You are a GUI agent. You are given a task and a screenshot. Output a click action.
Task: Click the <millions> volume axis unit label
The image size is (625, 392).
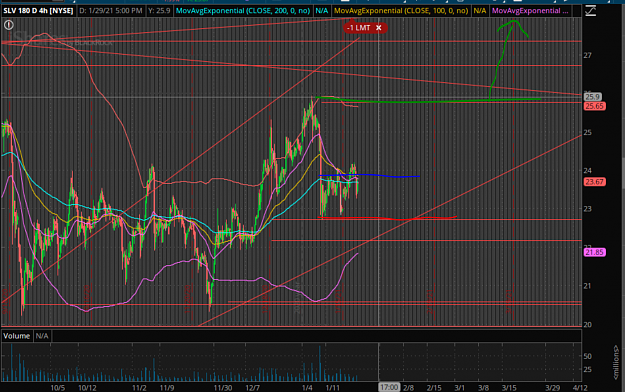(x=616, y=362)
